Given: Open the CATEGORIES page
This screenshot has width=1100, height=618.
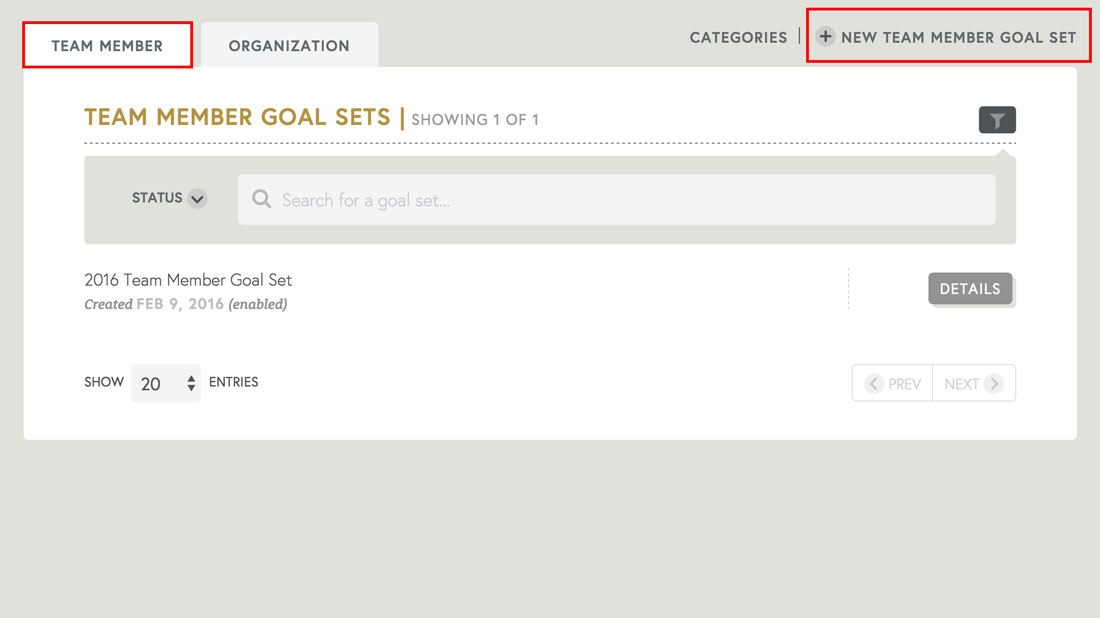Looking at the screenshot, I should (738, 37).
